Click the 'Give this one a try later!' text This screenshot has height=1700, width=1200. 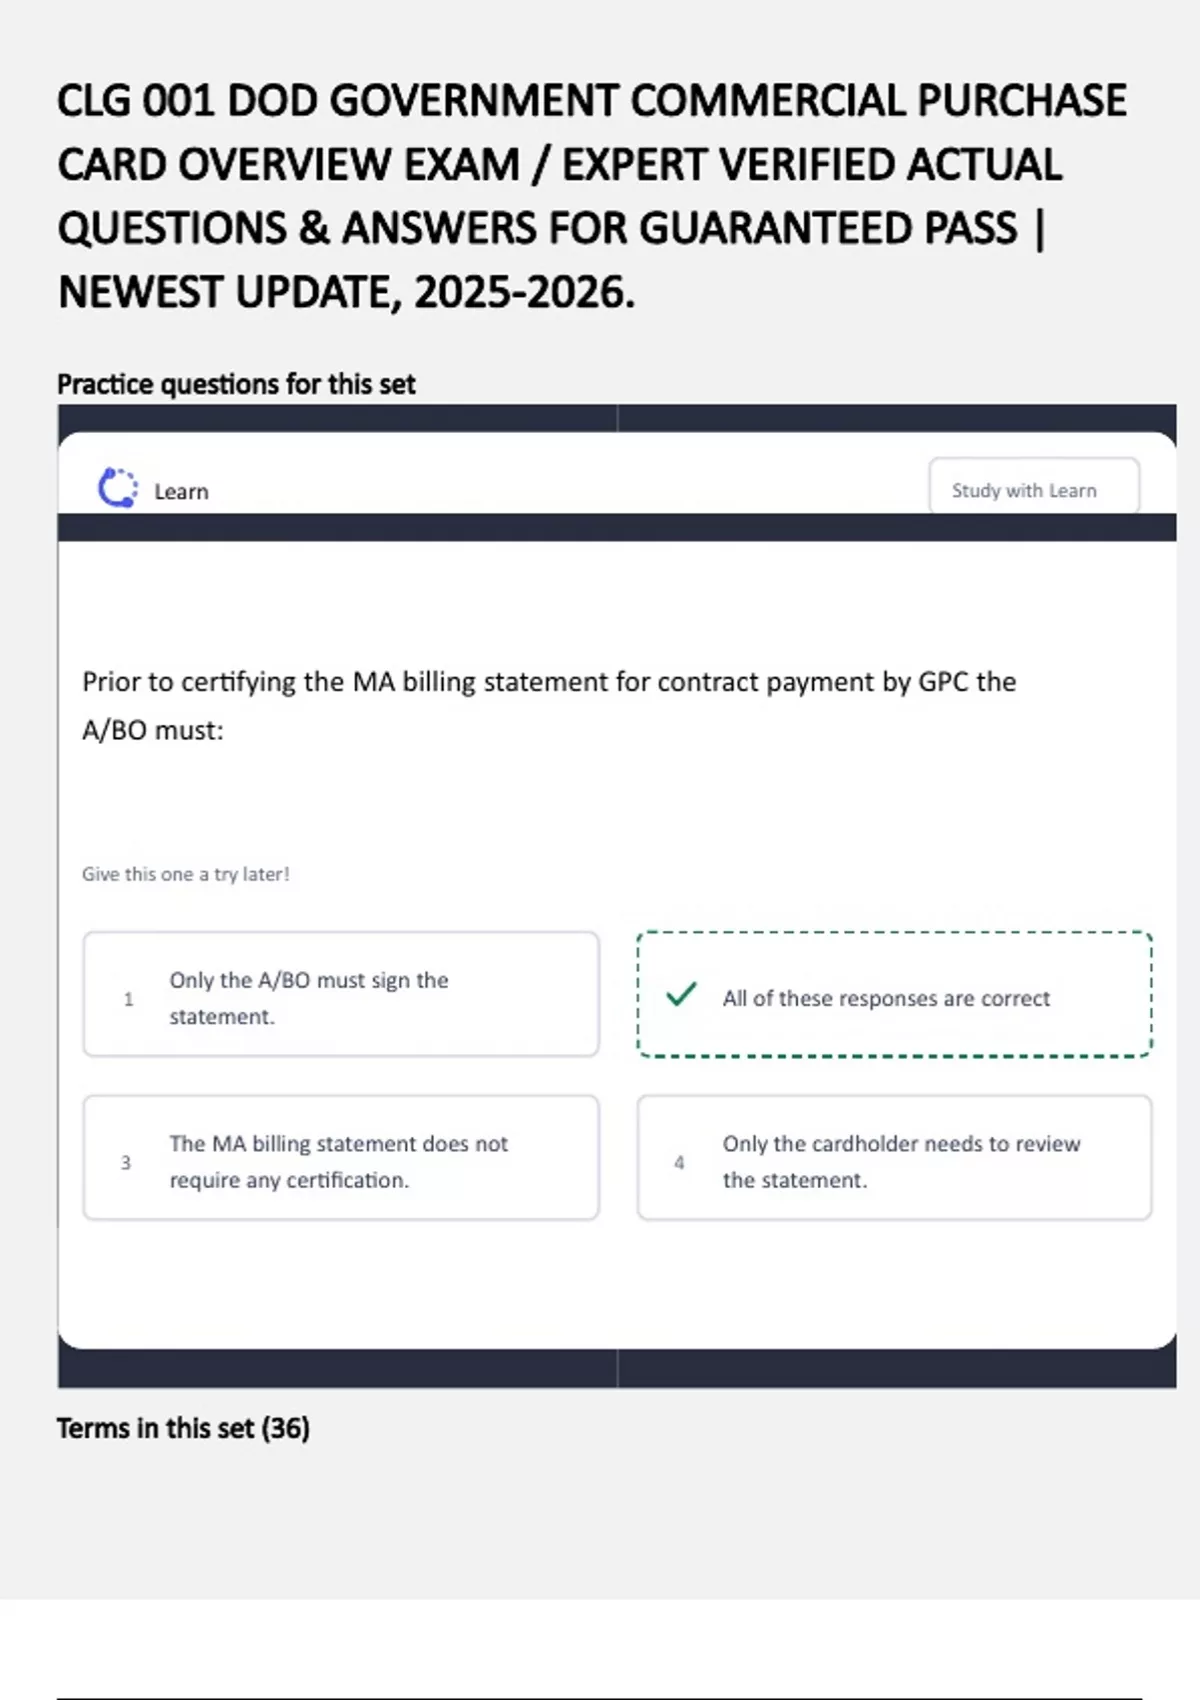186,874
